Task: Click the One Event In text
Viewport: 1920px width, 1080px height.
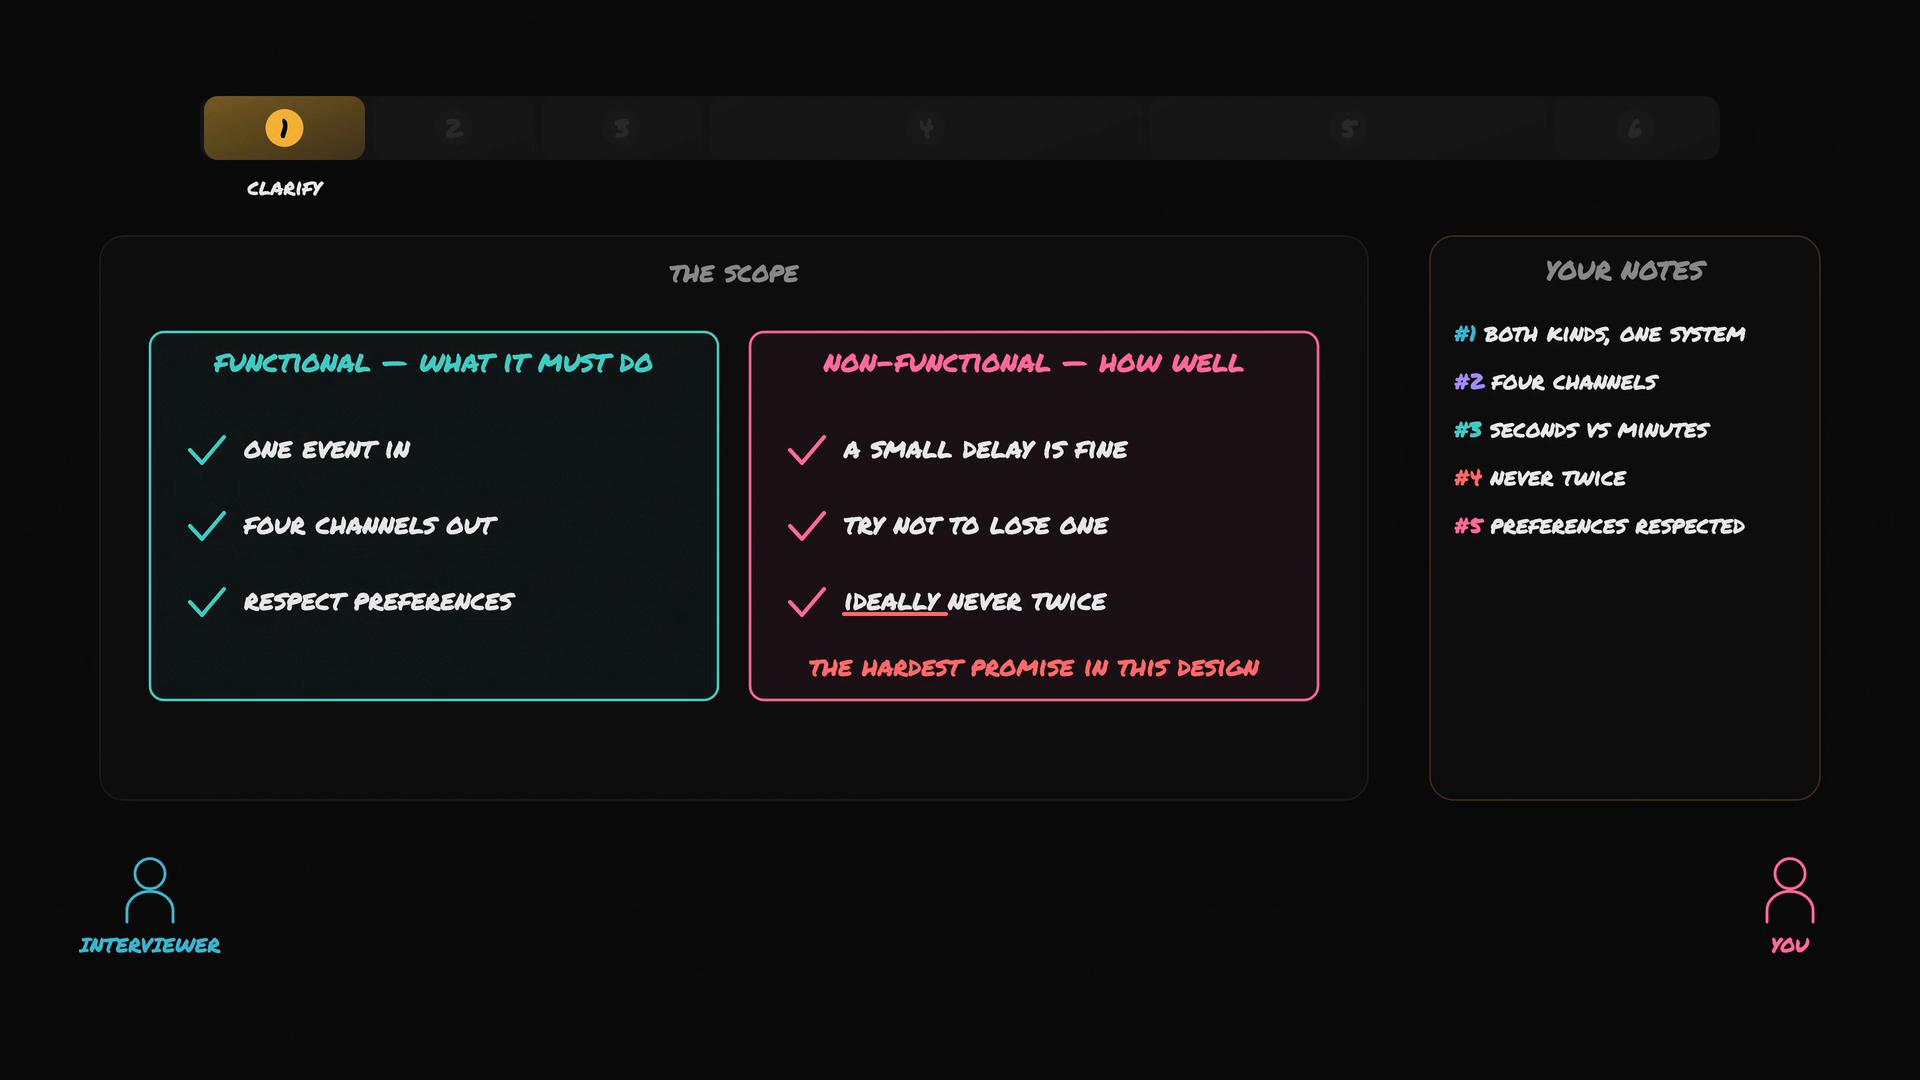Action: pyautogui.click(x=327, y=450)
